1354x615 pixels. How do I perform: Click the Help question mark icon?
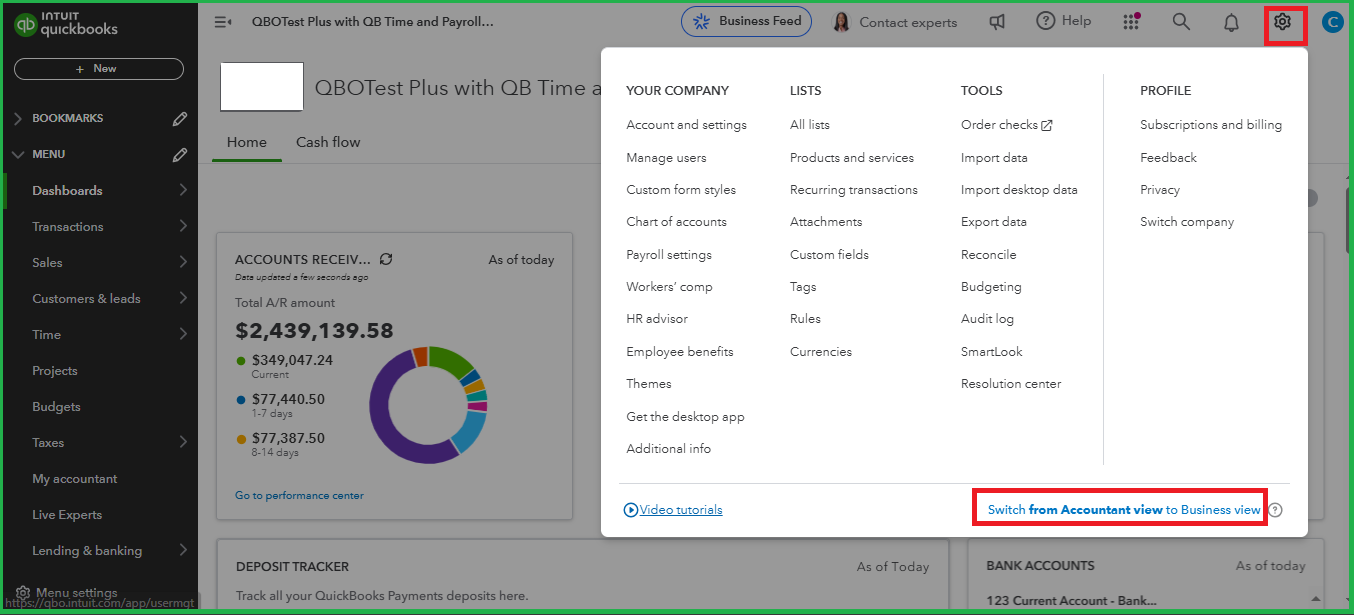pyautogui.click(x=1046, y=21)
